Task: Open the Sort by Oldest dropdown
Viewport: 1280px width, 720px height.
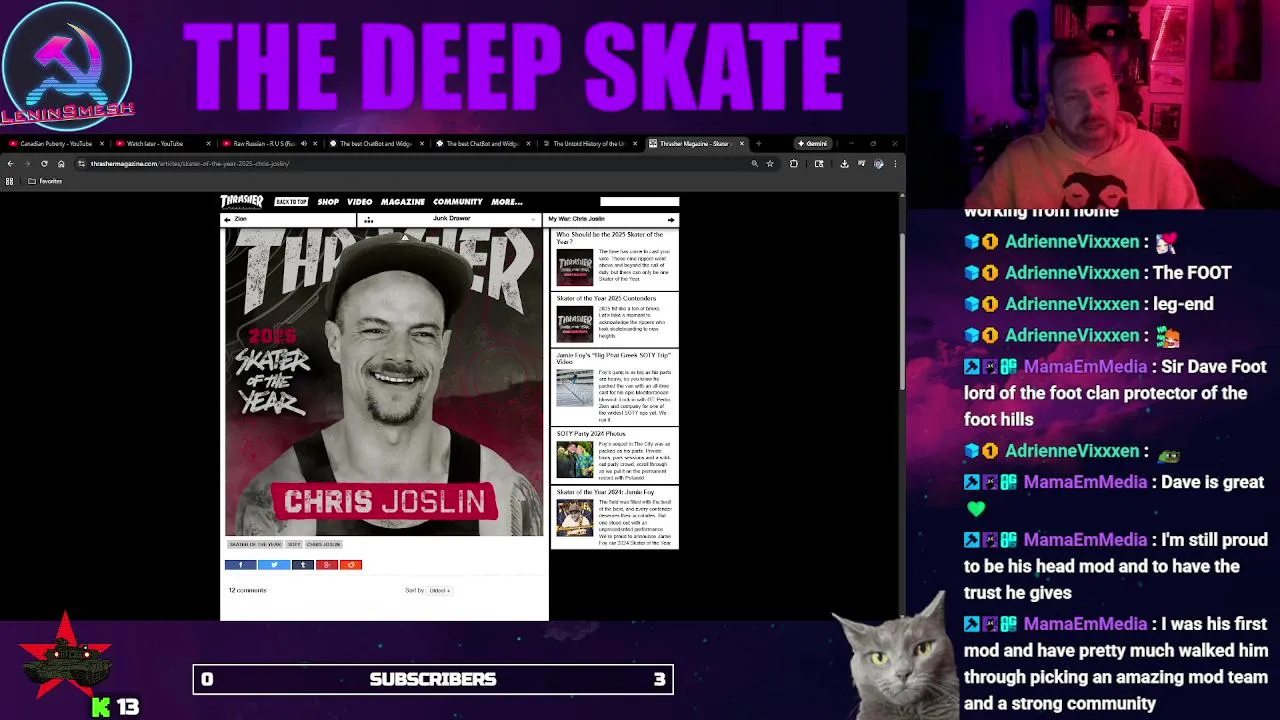Action: pos(439,591)
